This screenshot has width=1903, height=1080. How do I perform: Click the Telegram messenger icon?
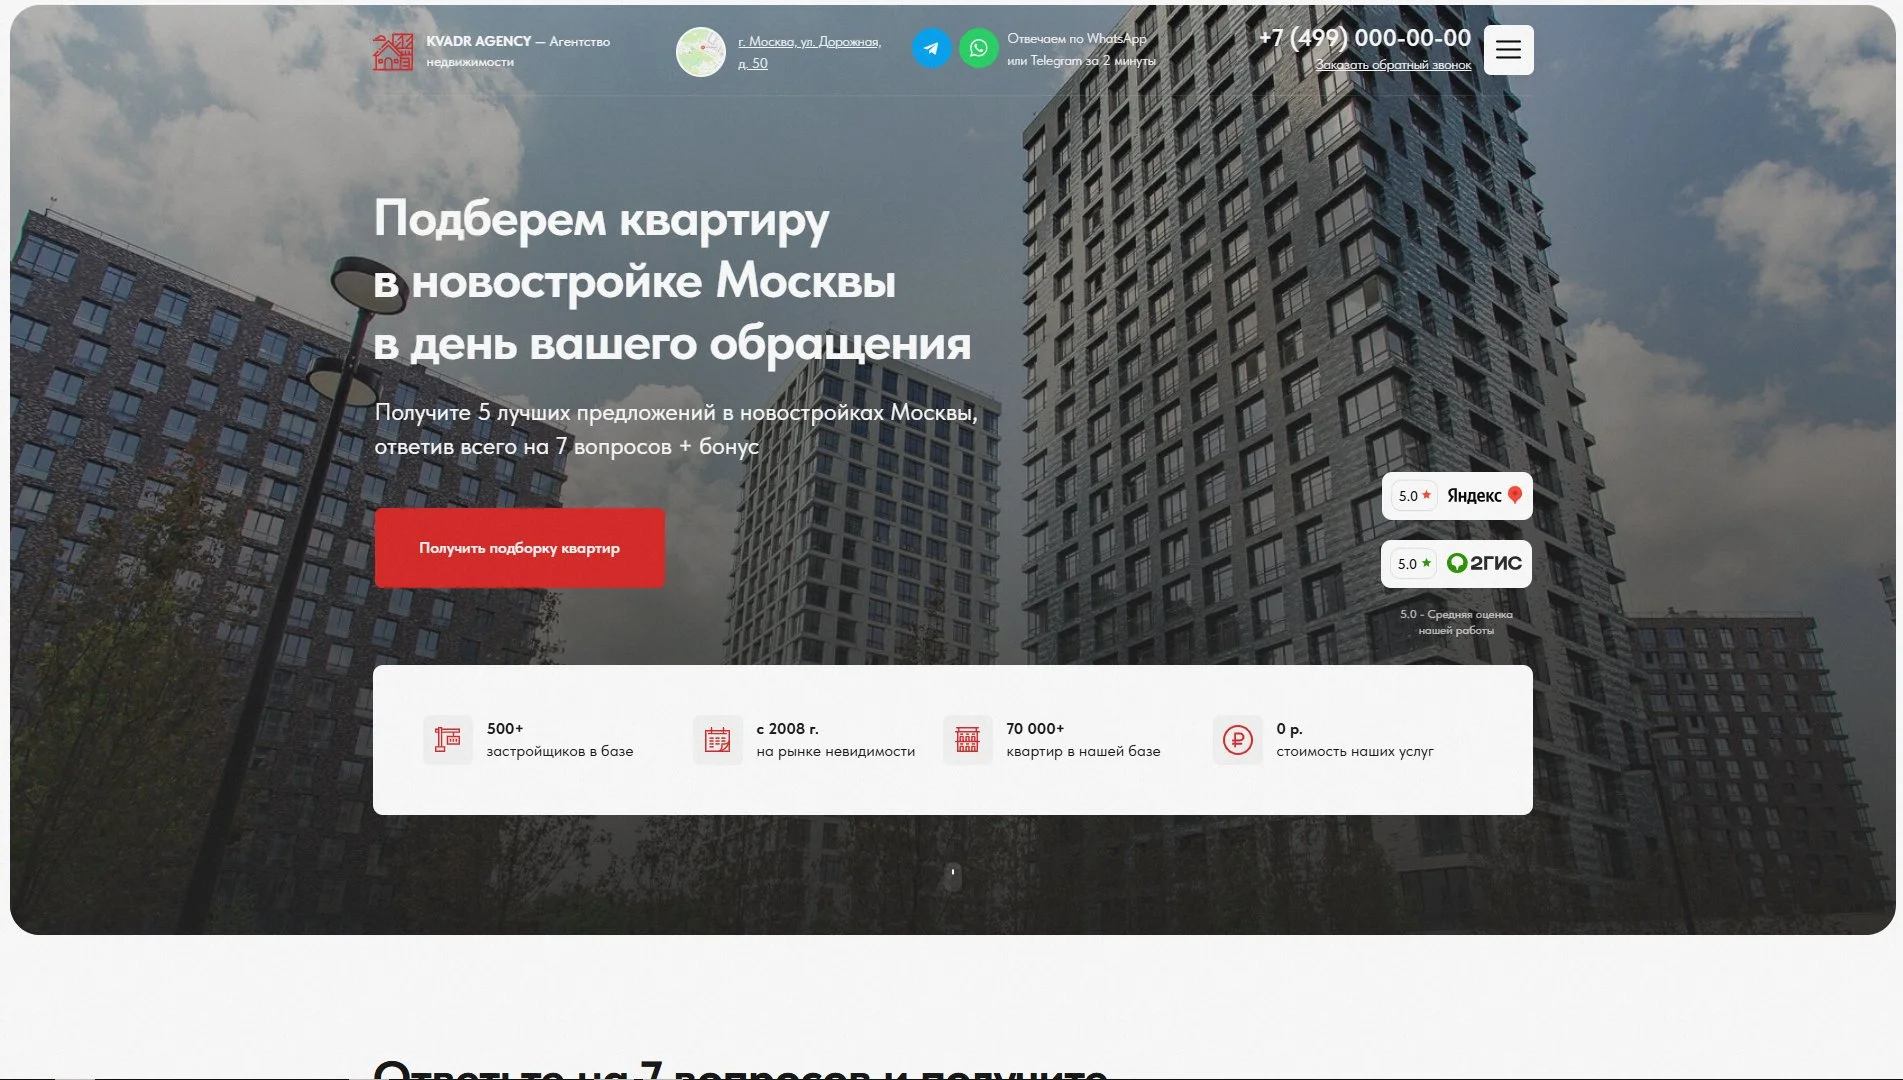pyautogui.click(x=931, y=48)
